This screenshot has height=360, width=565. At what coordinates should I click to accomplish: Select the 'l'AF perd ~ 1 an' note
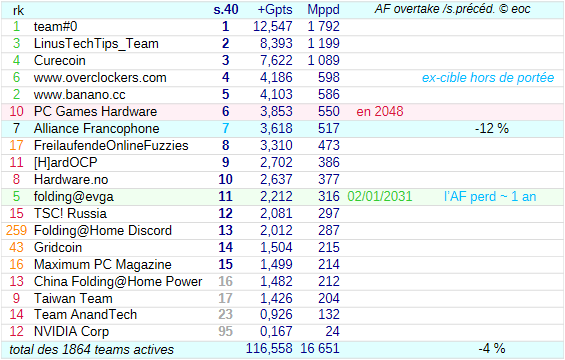point(490,197)
